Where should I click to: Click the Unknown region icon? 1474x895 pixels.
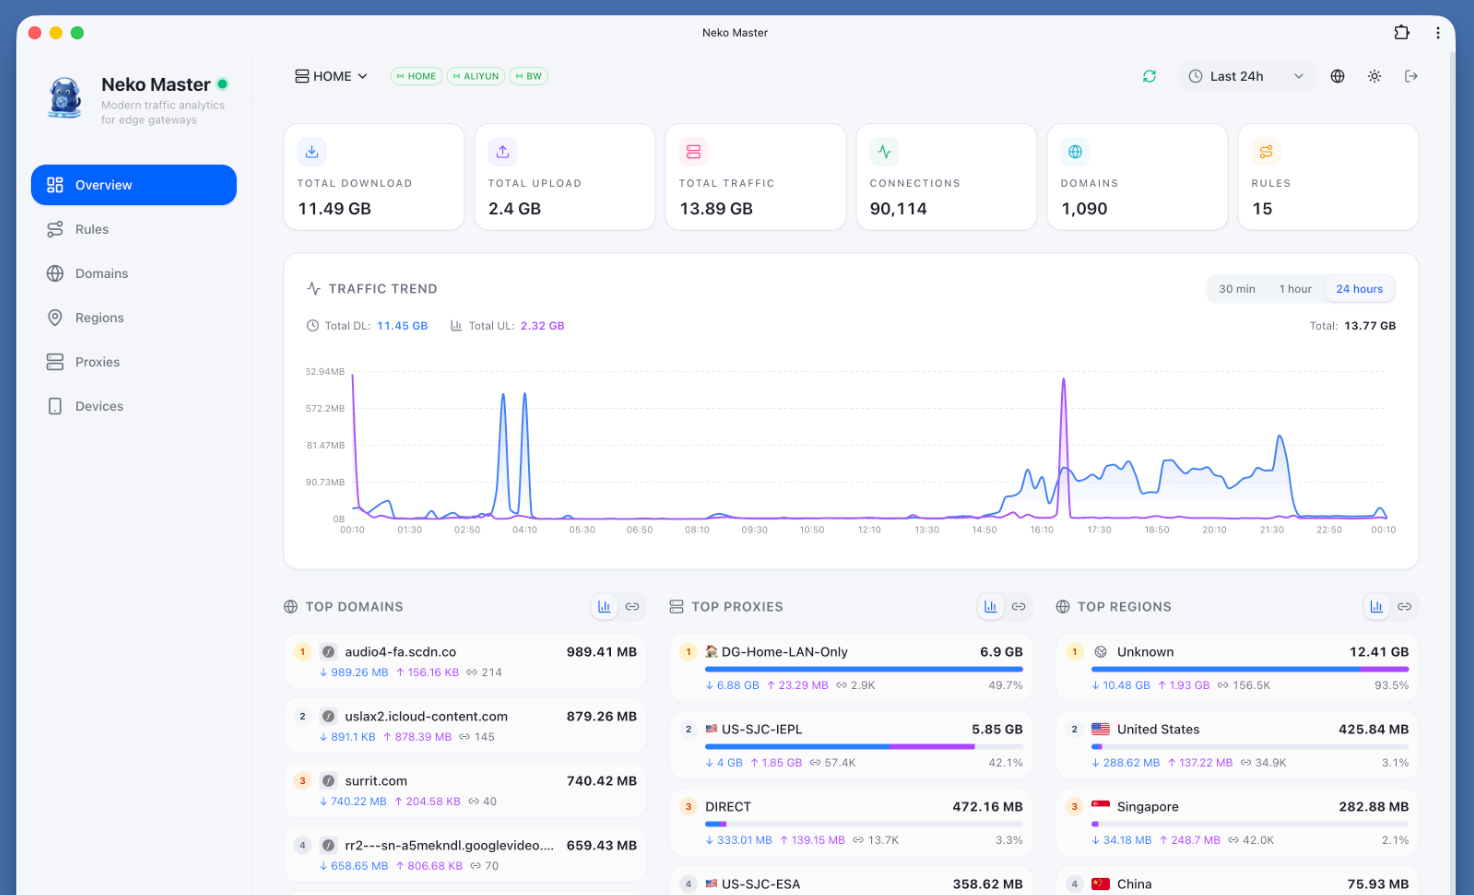pos(1100,652)
